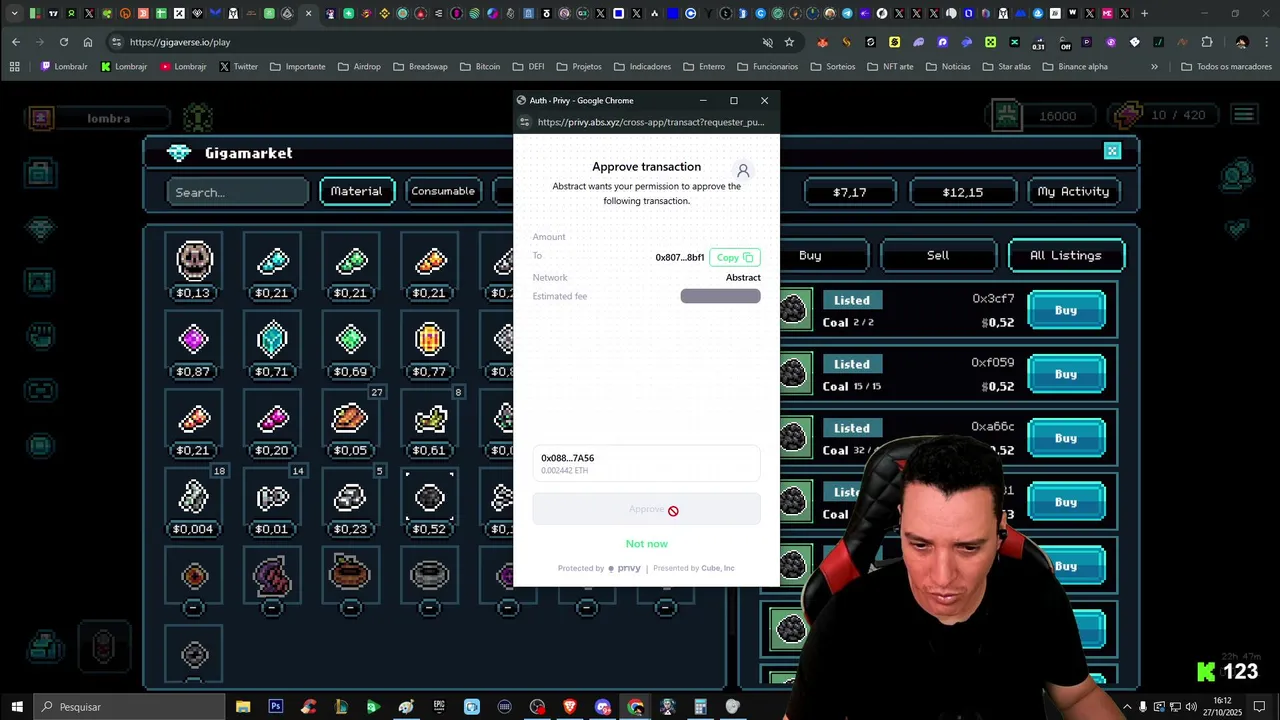The image size is (1280, 720).
Task: Open File Explorer from the taskbar
Action: (243, 707)
